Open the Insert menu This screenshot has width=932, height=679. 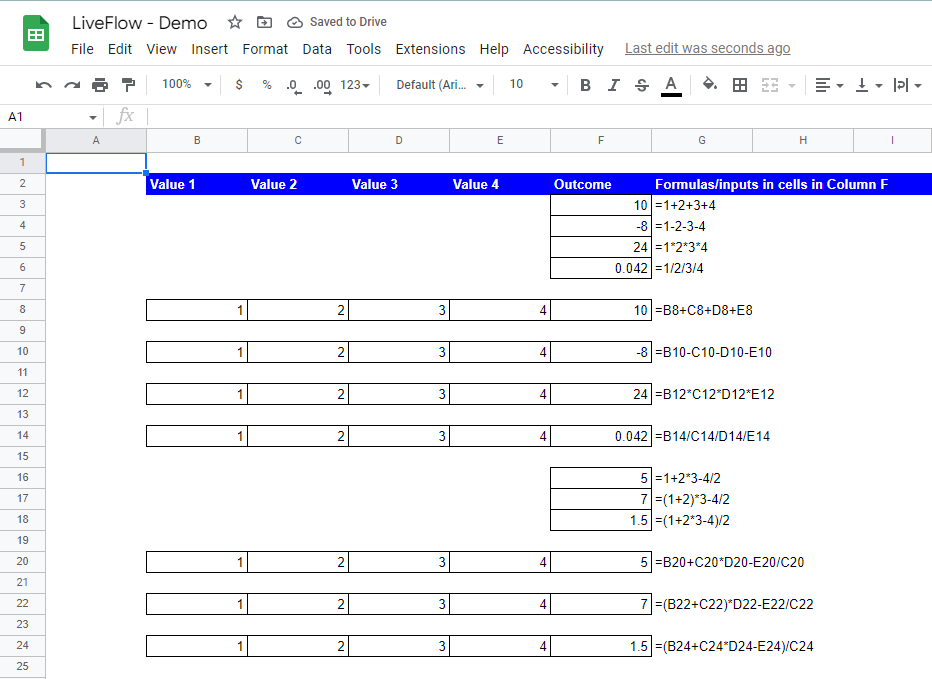[209, 49]
